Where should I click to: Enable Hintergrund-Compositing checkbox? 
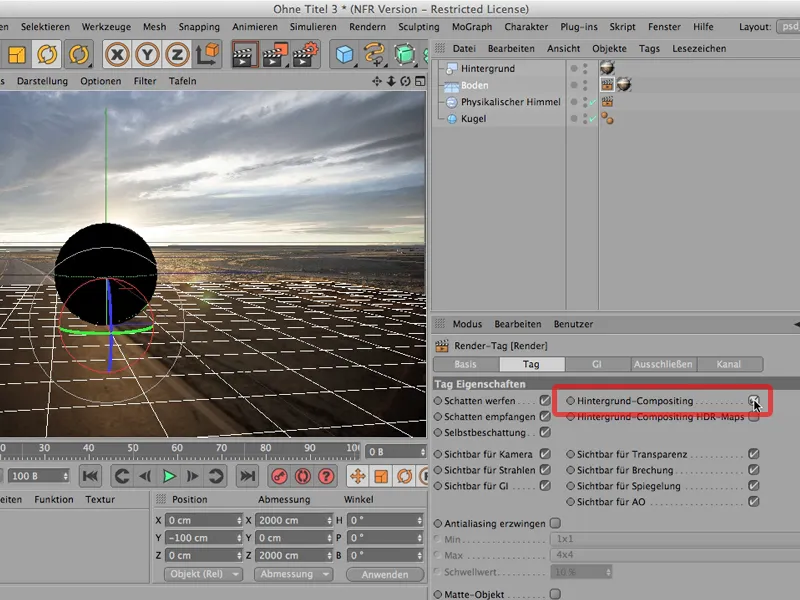754,401
